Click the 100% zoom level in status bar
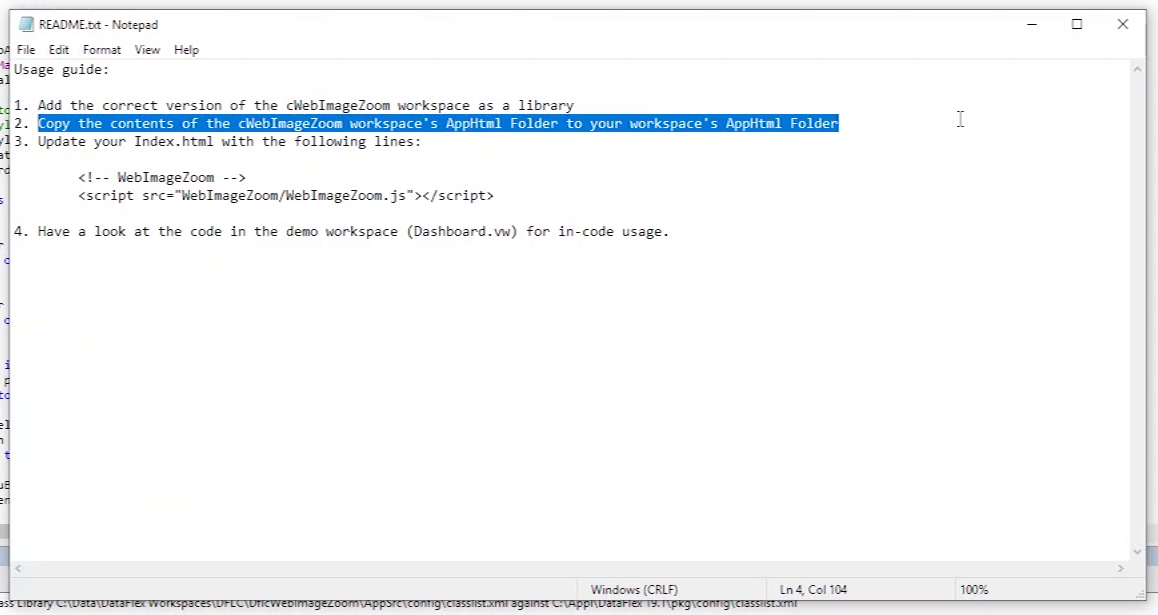This screenshot has height=615, width=1158. click(973, 590)
